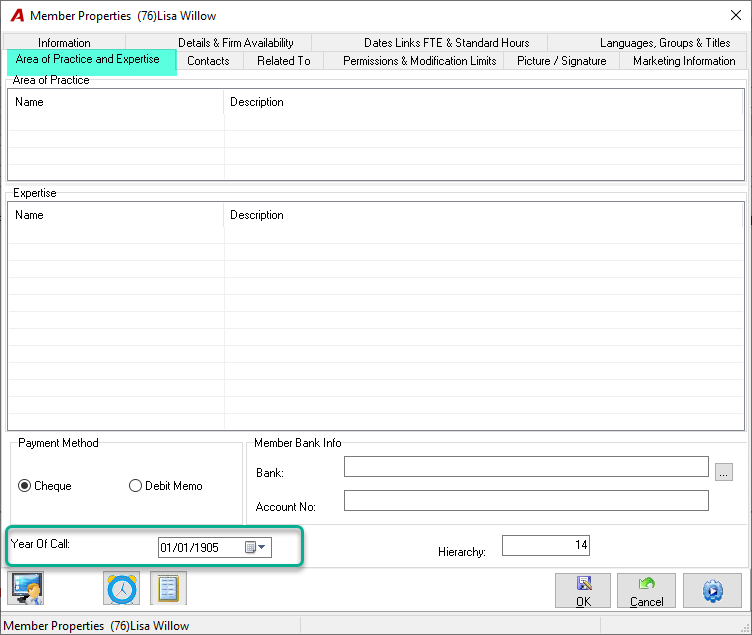Screen dimensions: 752x635
Task: Expand the Year Of Call date dropdown arrow
Action: [x=262, y=547]
